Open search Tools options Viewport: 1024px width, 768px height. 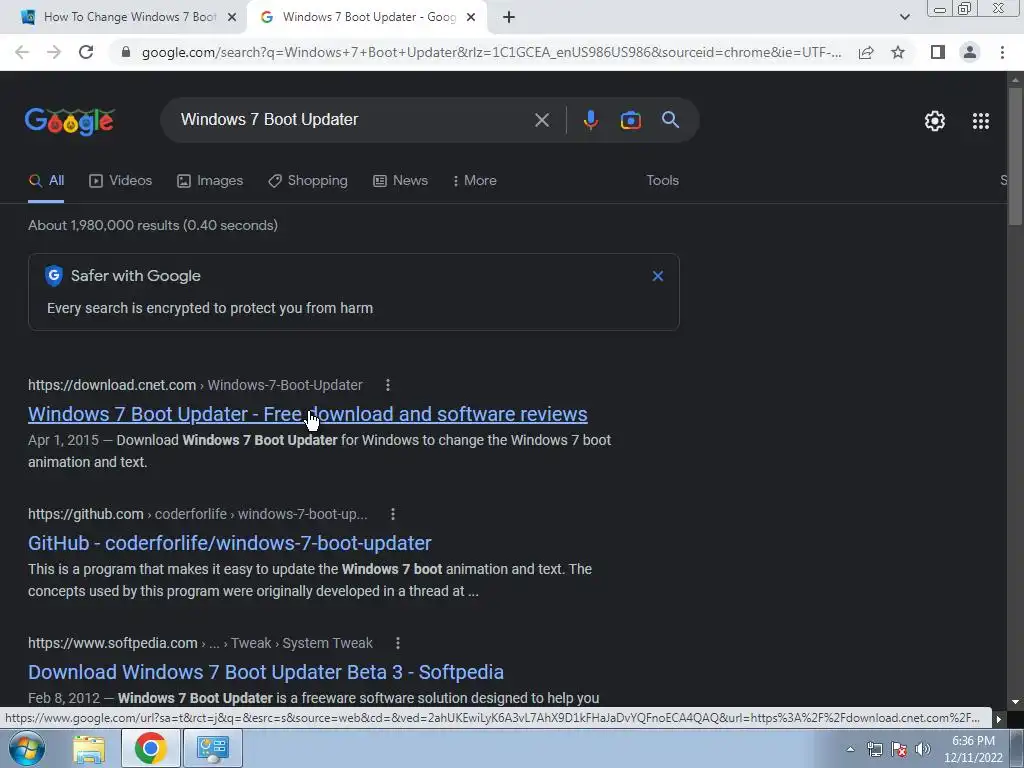[x=662, y=180]
